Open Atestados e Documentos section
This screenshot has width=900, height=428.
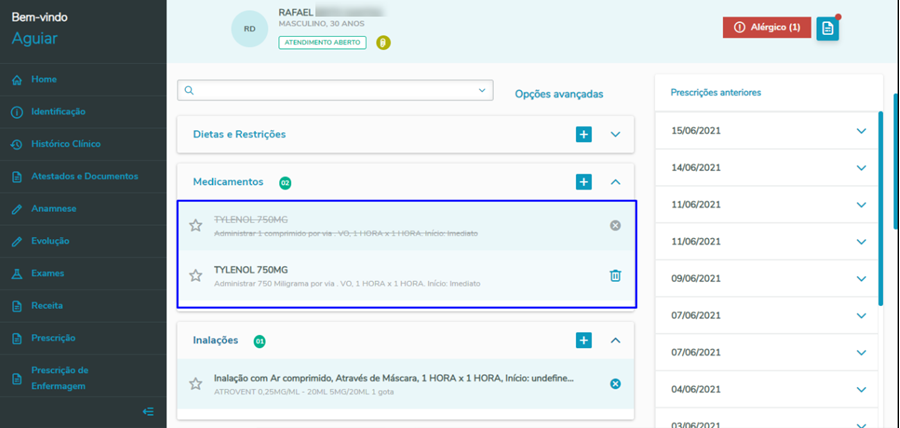pyautogui.click(x=83, y=176)
